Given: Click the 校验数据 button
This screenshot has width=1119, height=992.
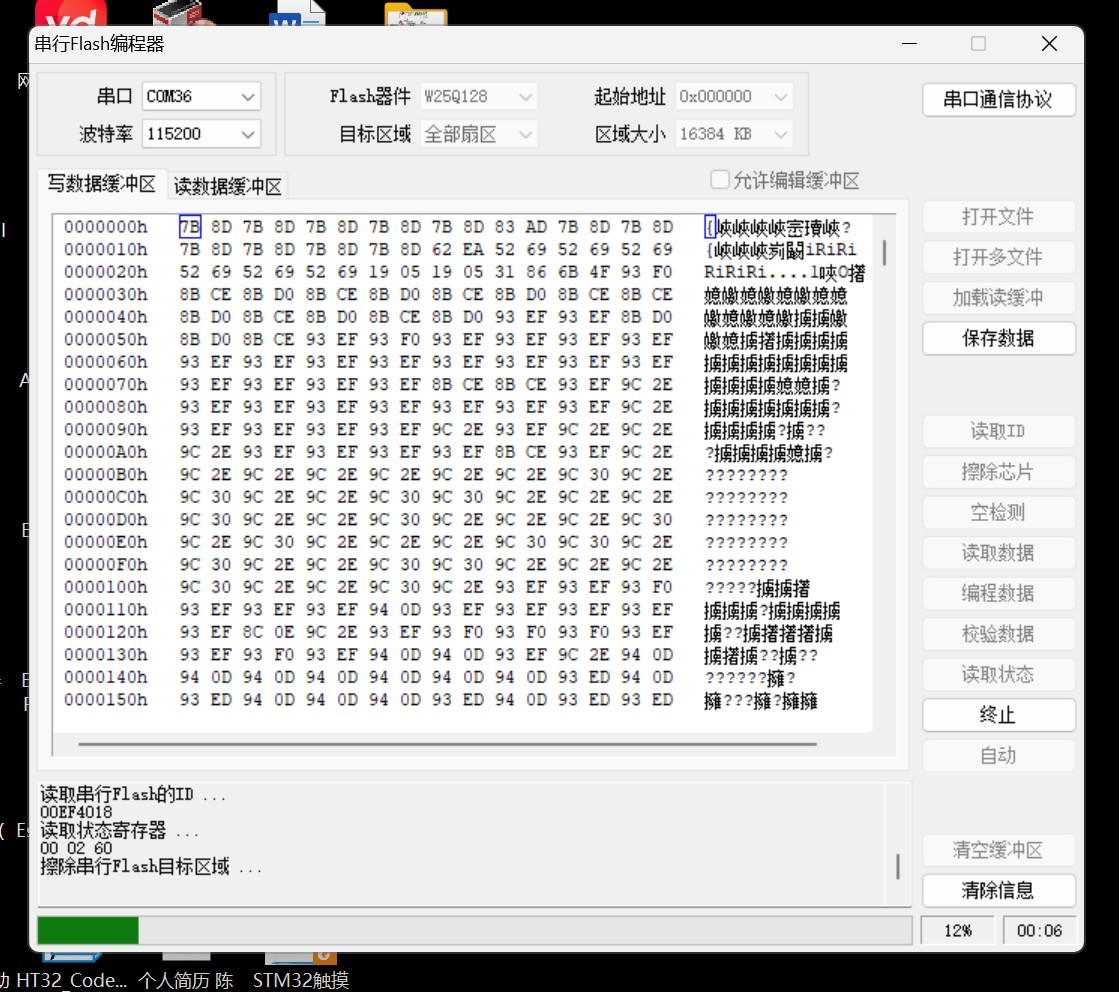Looking at the screenshot, I should 998,634.
